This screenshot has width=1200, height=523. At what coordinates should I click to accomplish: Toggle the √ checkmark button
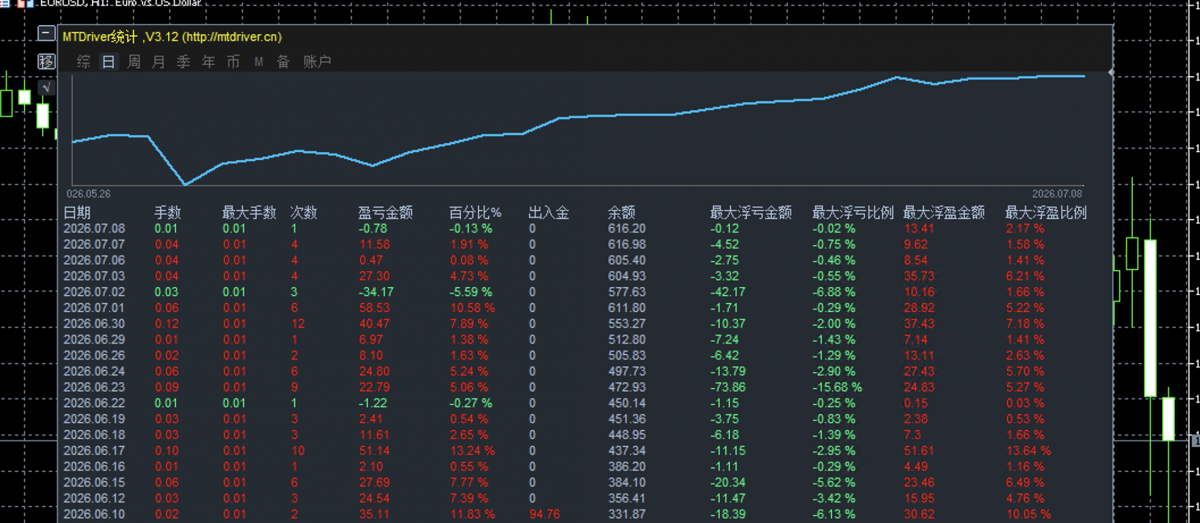46,87
